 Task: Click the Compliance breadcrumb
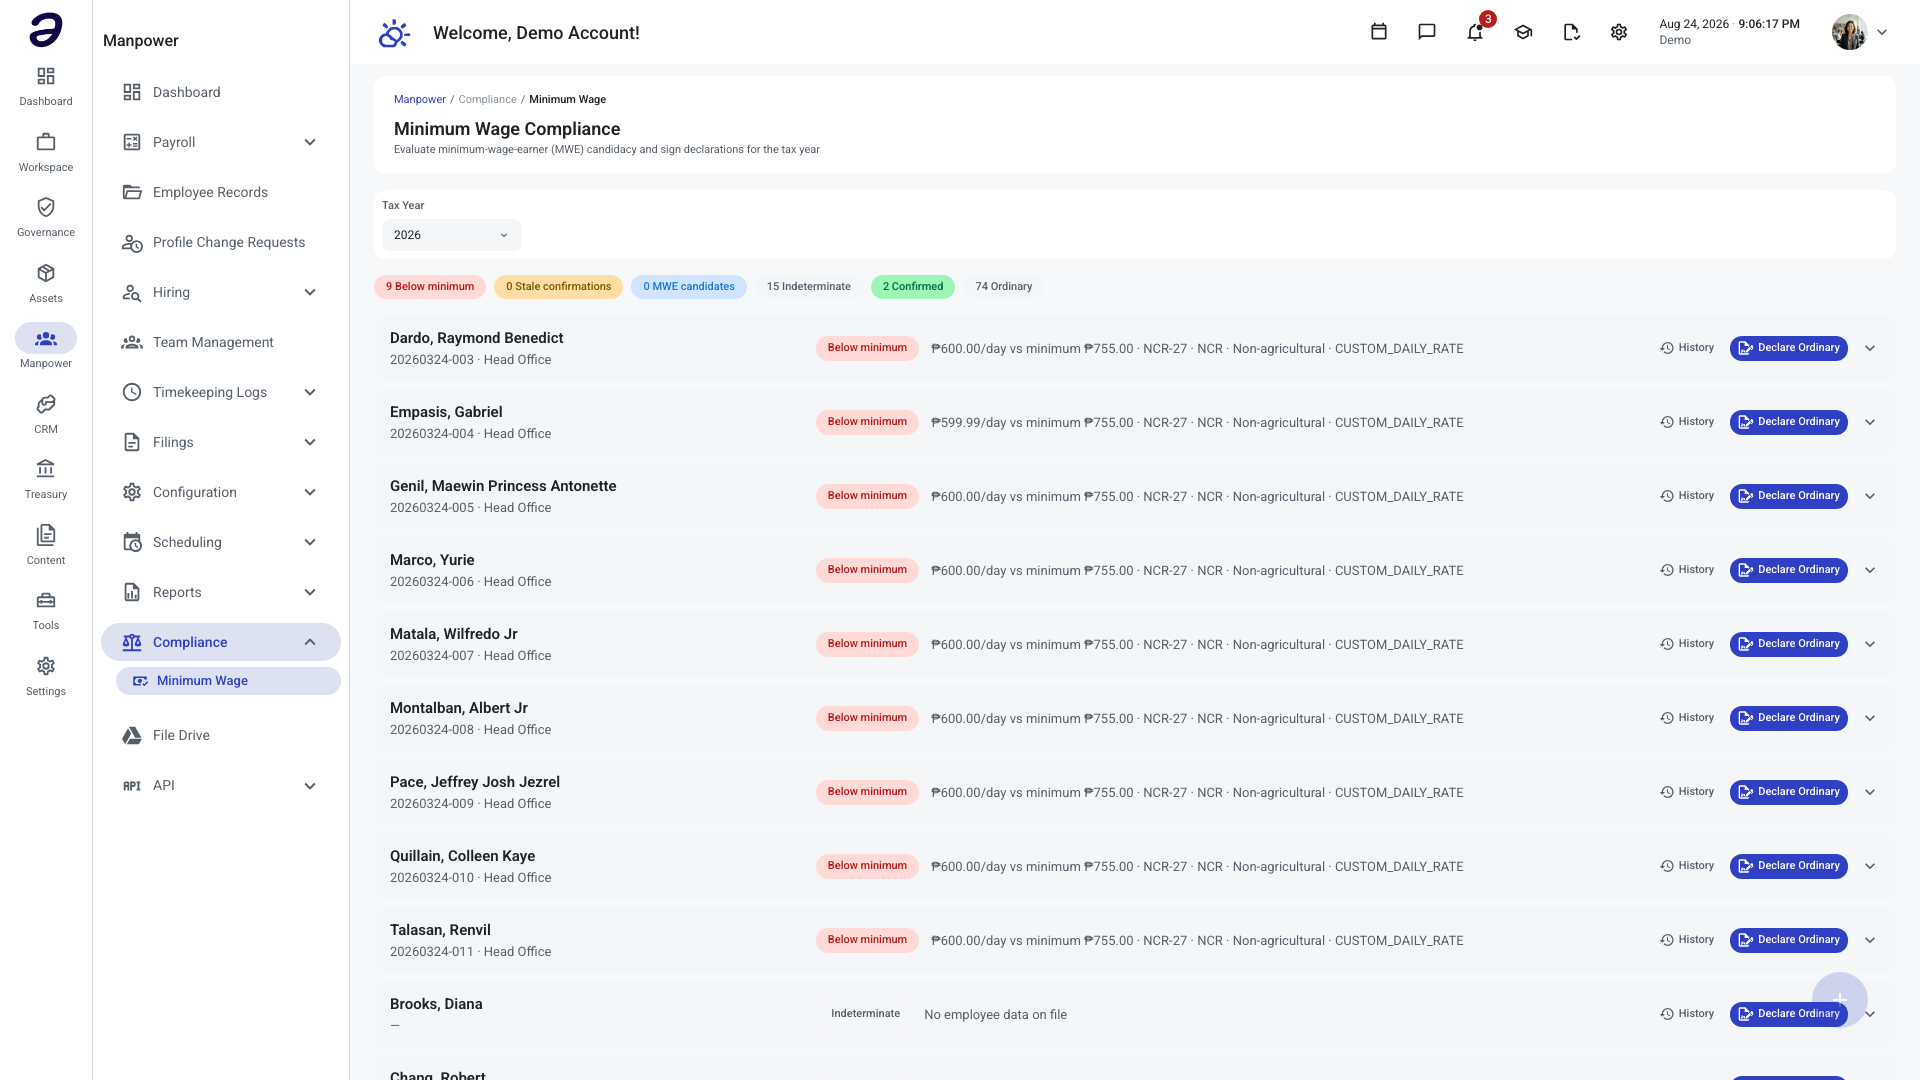(x=487, y=99)
